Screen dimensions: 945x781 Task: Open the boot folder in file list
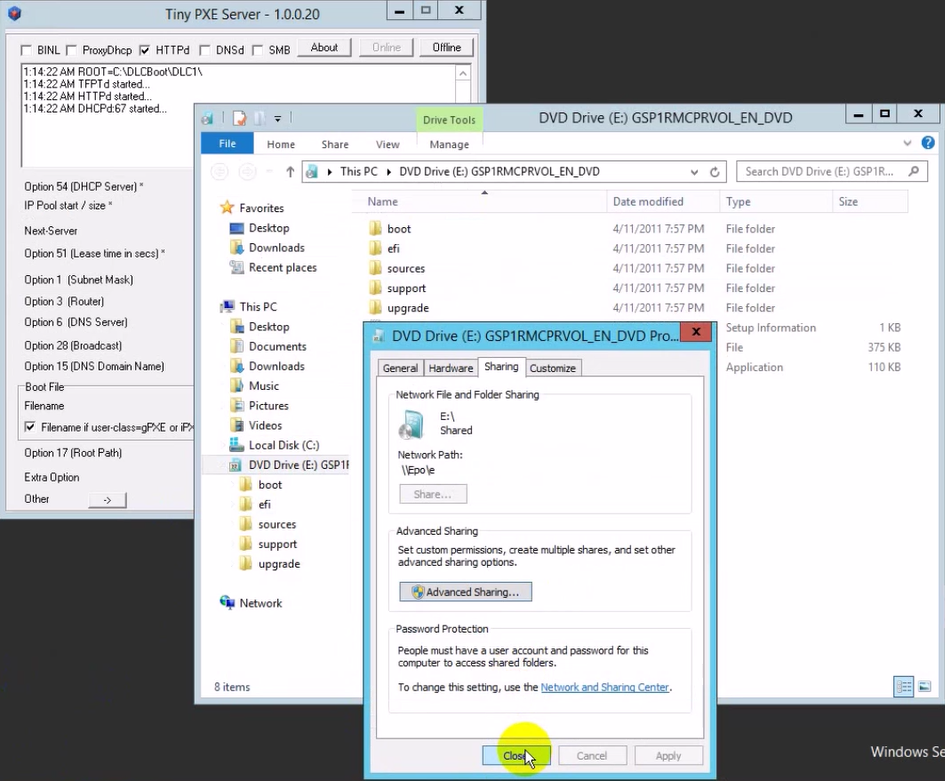click(x=399, y=229)
